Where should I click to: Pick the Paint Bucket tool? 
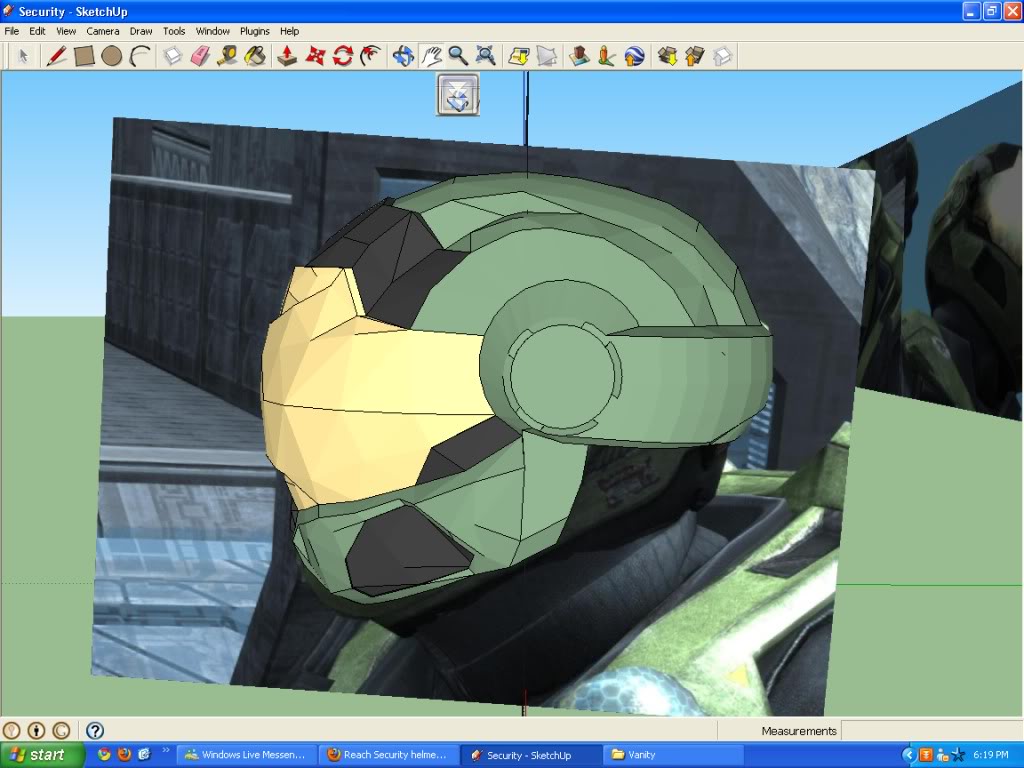click(x=255, y=56)
